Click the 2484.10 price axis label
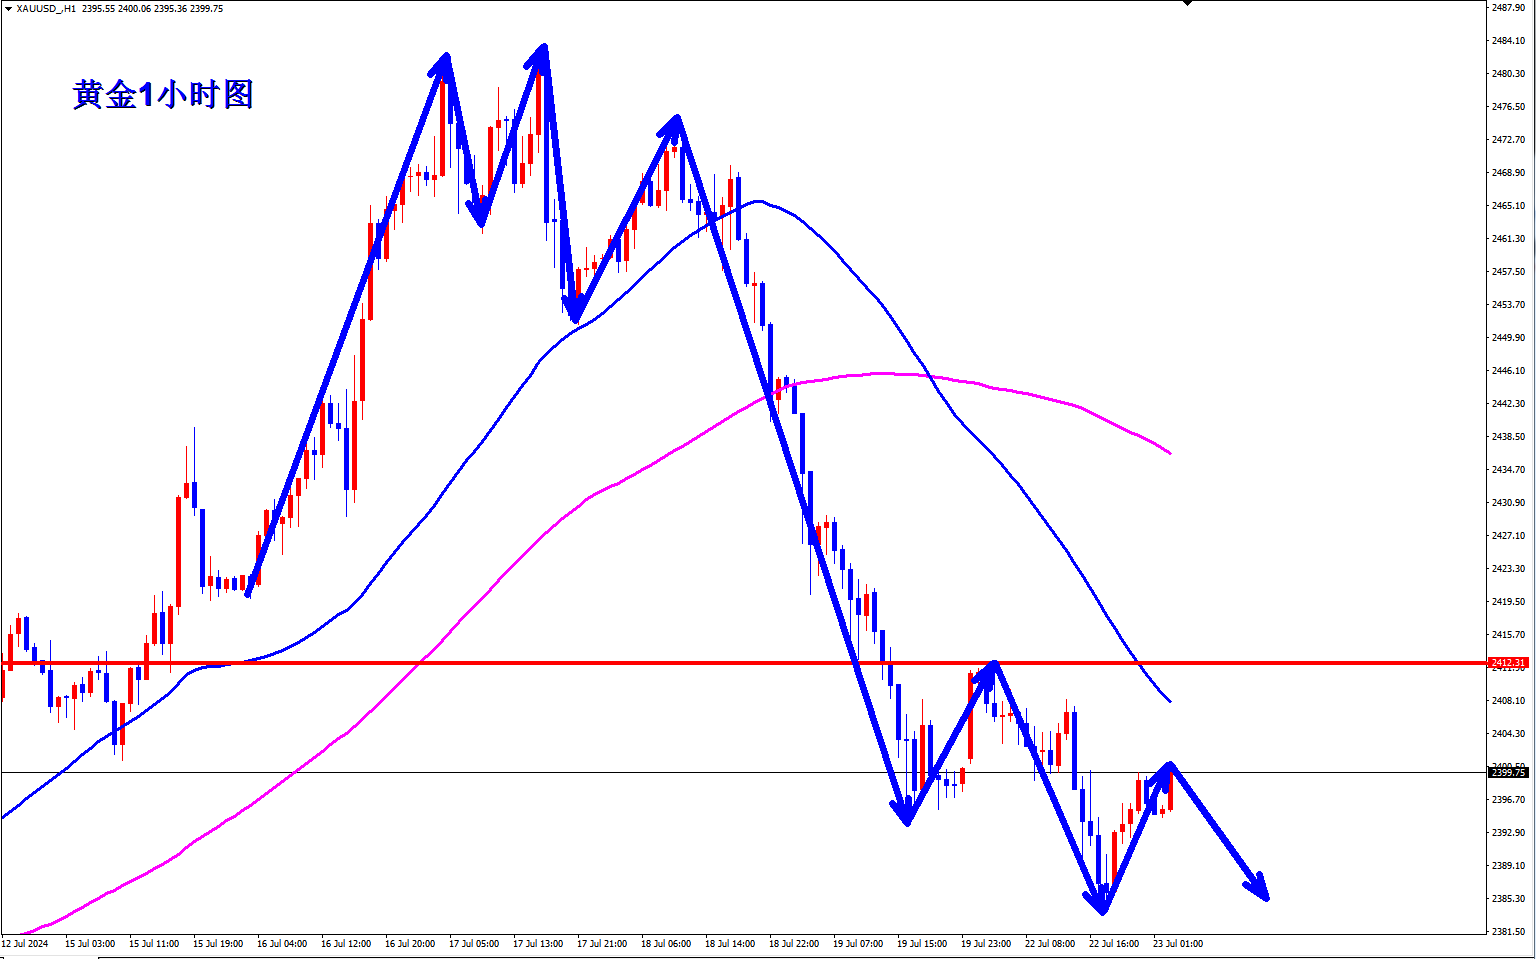This screenshot has width=1536, height=959. [1508, 41]
